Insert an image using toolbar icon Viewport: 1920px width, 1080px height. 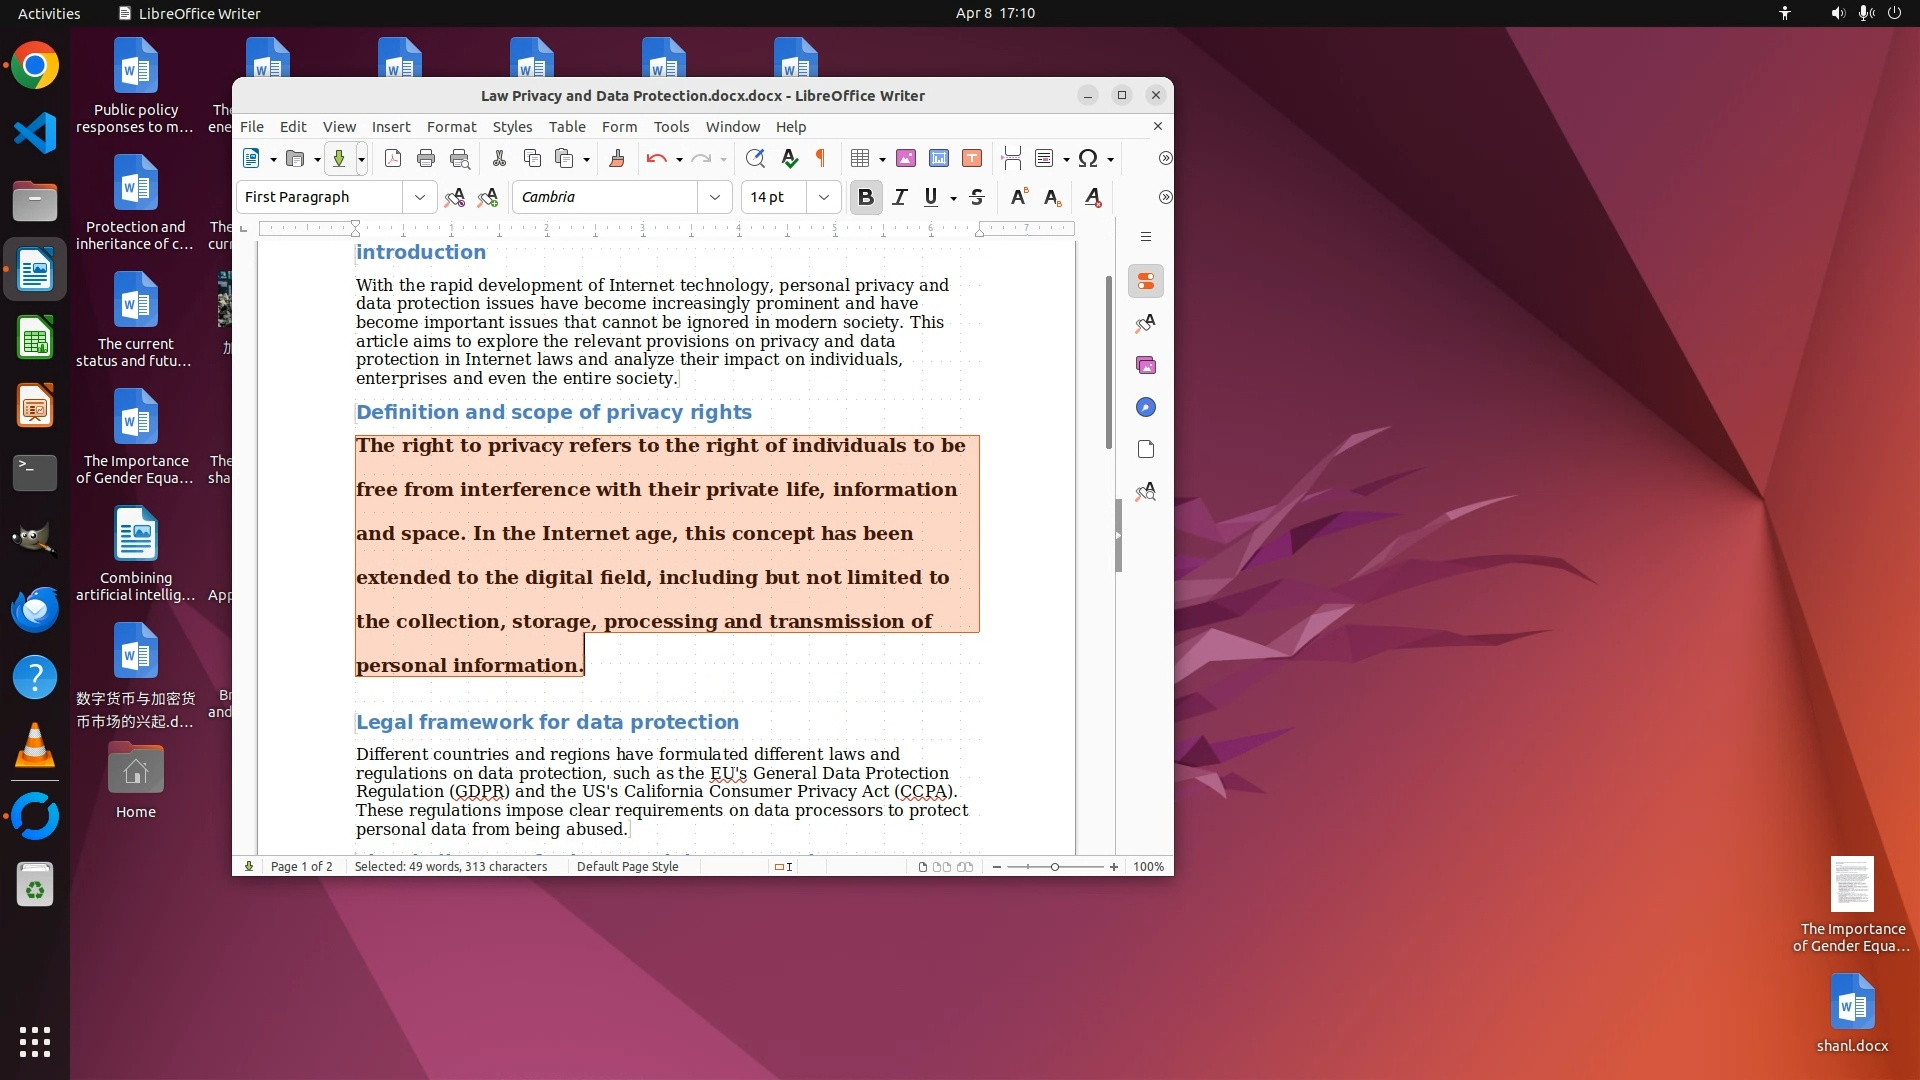tap(906, 159)
